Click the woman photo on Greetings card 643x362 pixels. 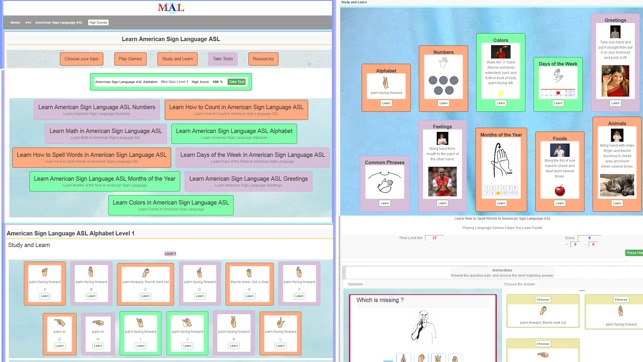pos(615,81)
